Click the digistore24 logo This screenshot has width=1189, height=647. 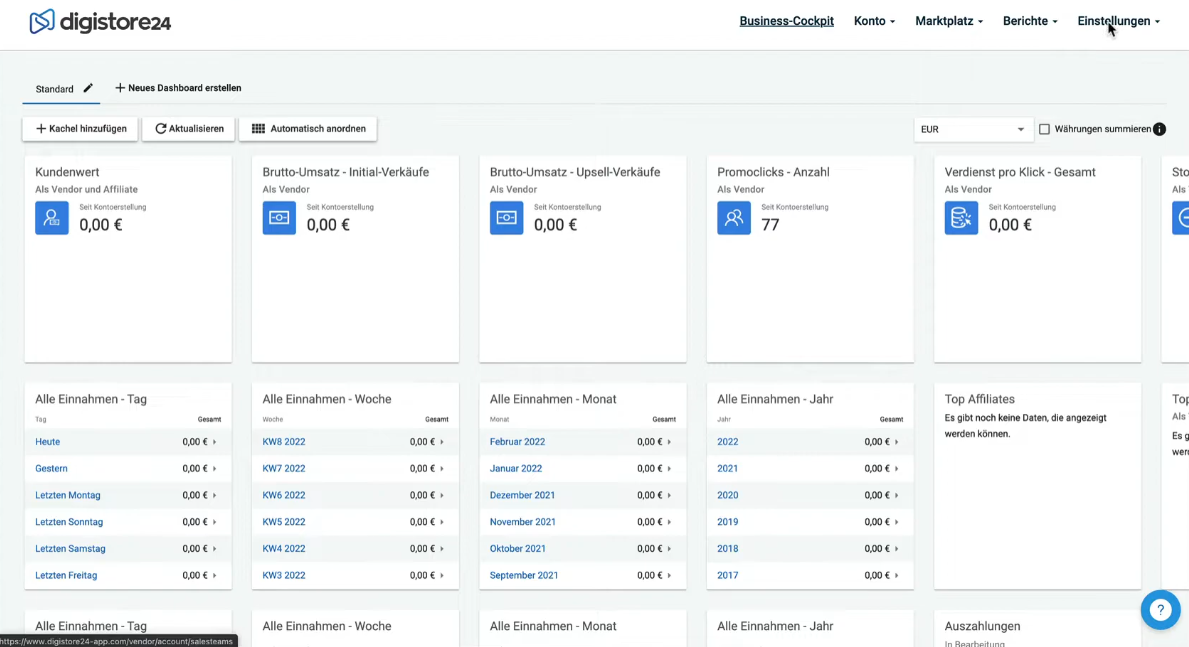(x=100, y=22)
